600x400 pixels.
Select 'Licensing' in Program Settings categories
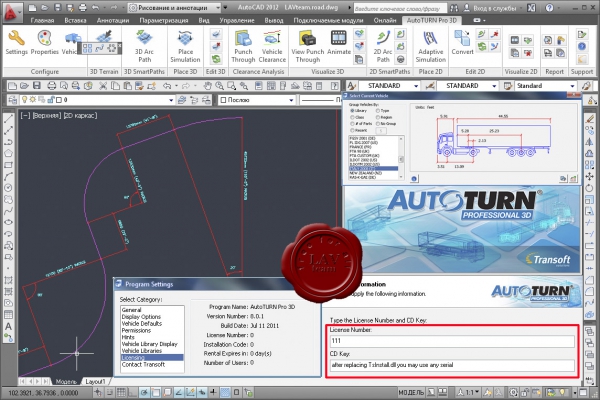tap(152, 357)
